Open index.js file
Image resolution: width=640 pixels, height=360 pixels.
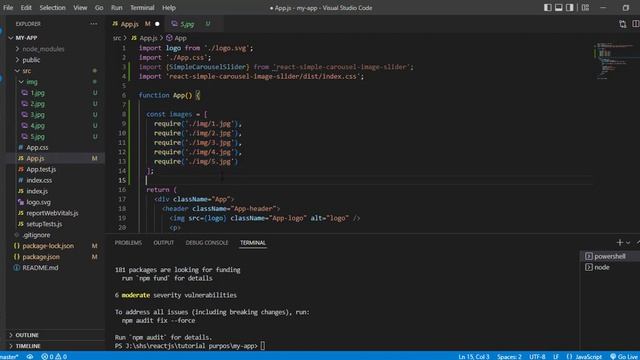coord(37,191)
